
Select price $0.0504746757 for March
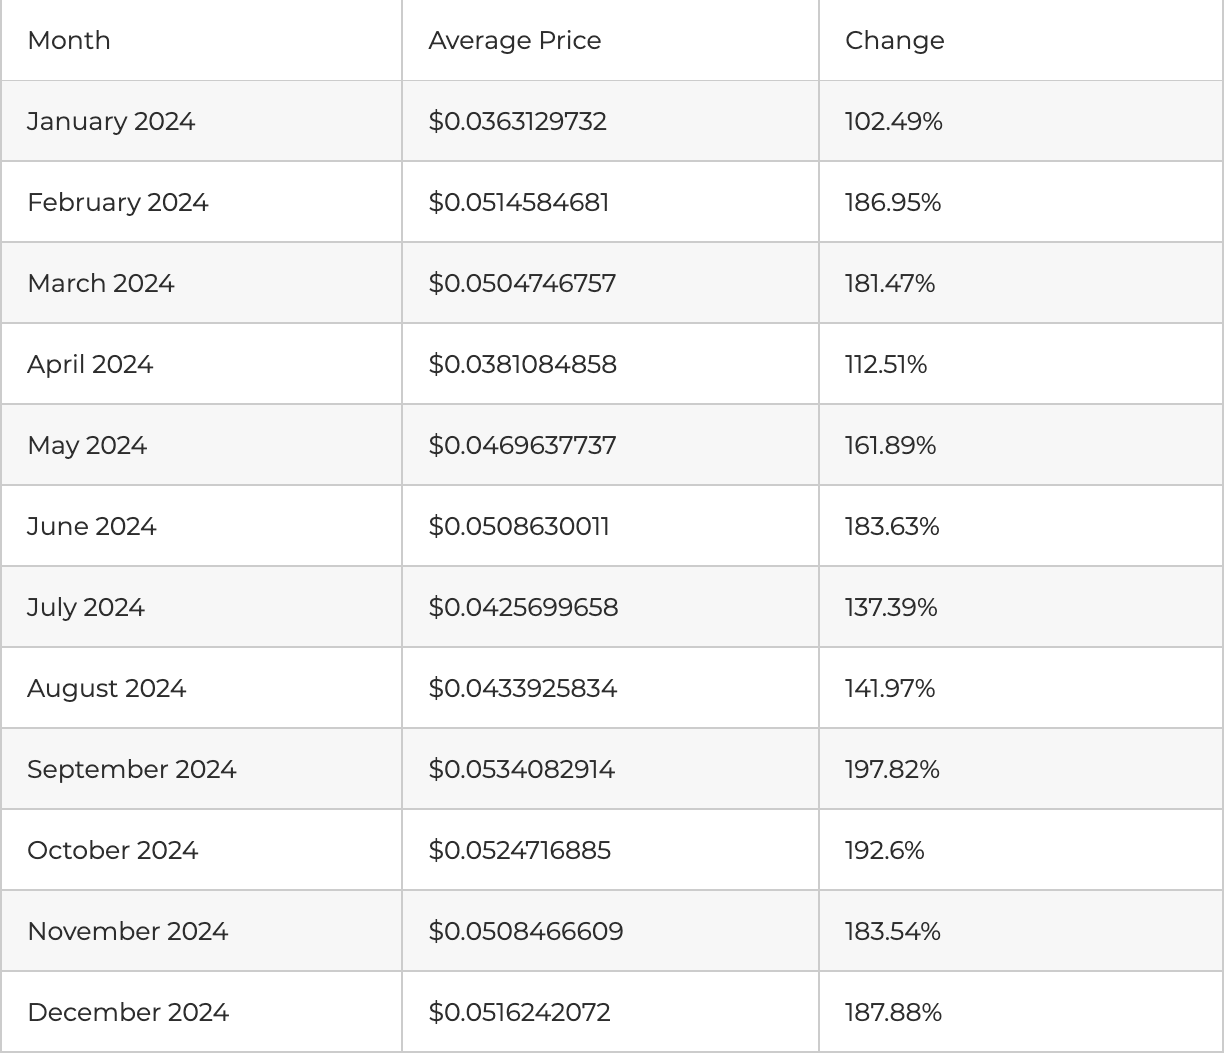[522, 283]
